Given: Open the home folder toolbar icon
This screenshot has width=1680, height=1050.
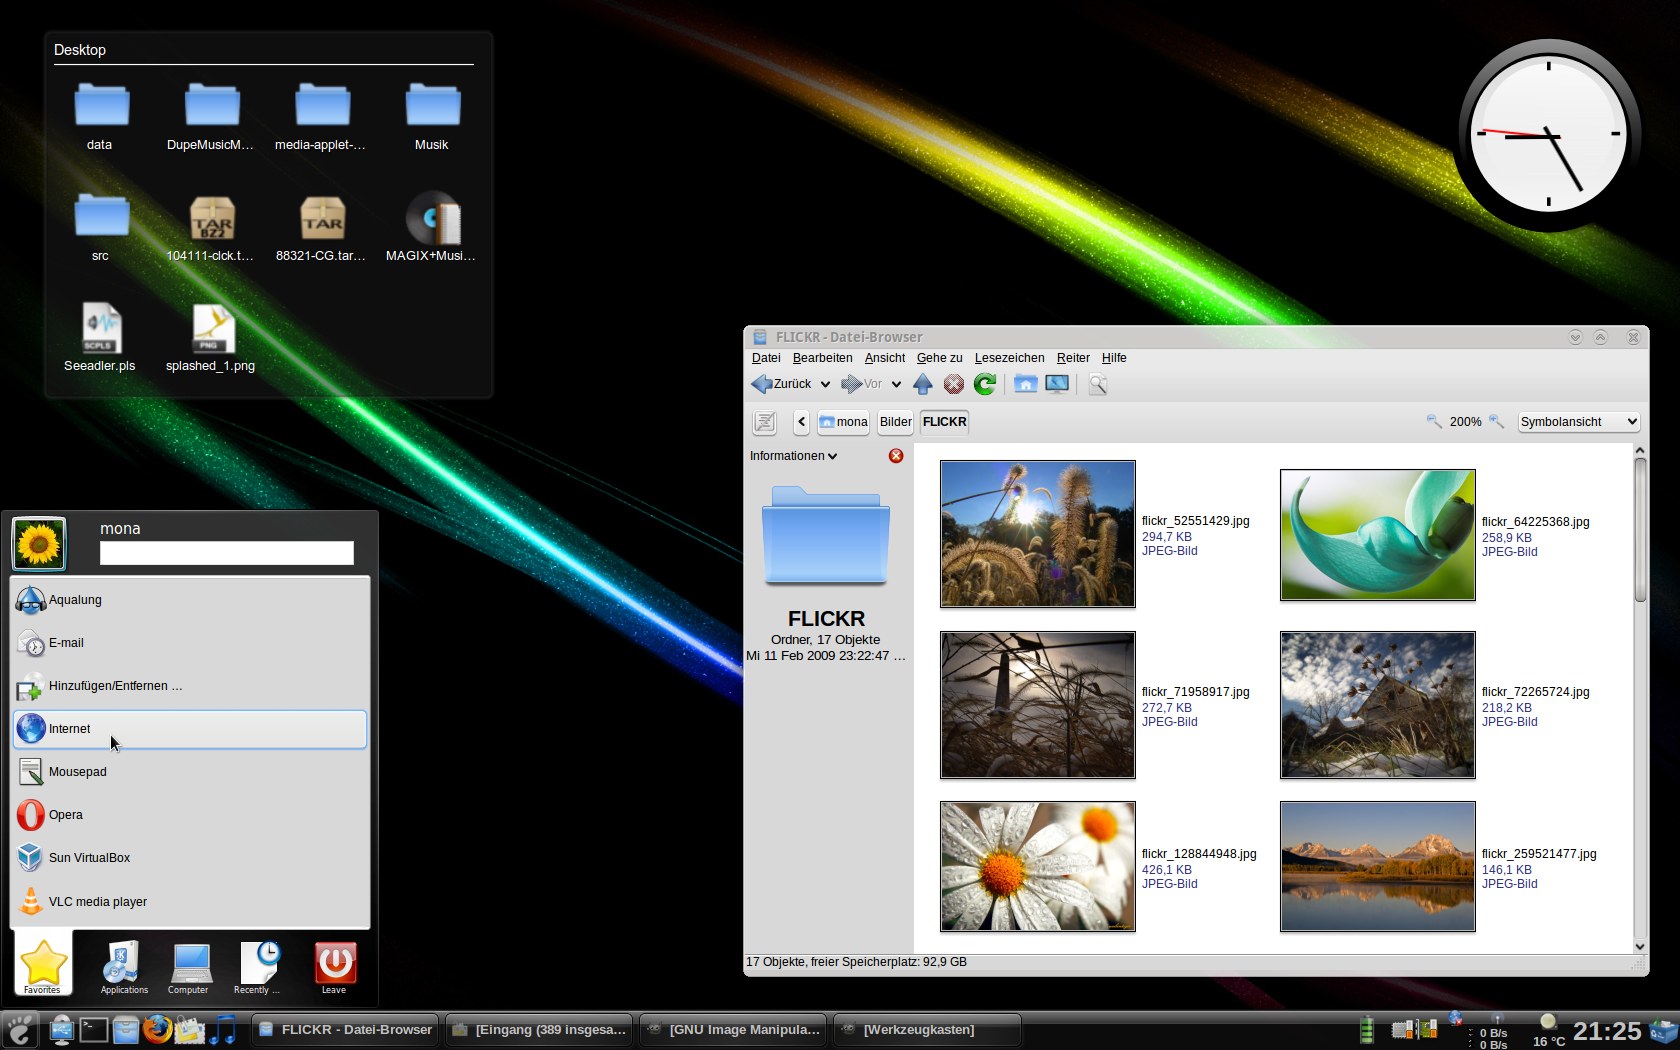Looking at the screenshot, I should tap(1025, 384).
